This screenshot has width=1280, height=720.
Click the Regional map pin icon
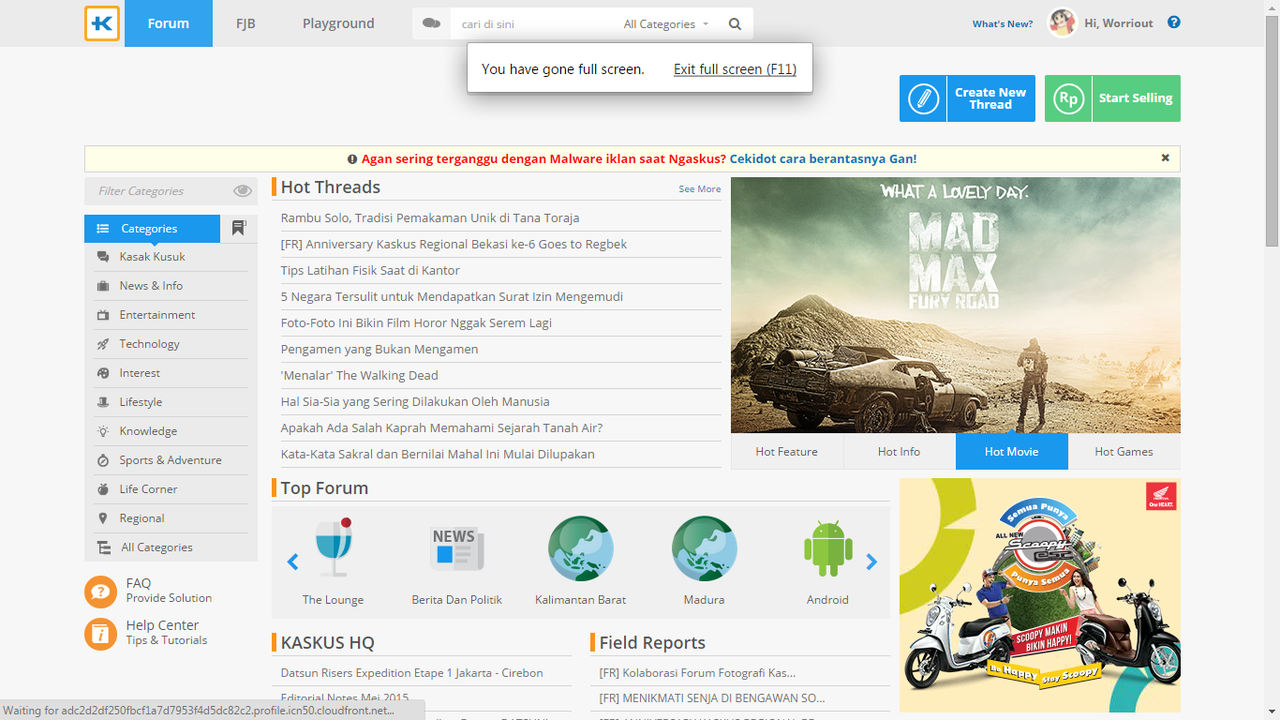(x=103, y=518)
